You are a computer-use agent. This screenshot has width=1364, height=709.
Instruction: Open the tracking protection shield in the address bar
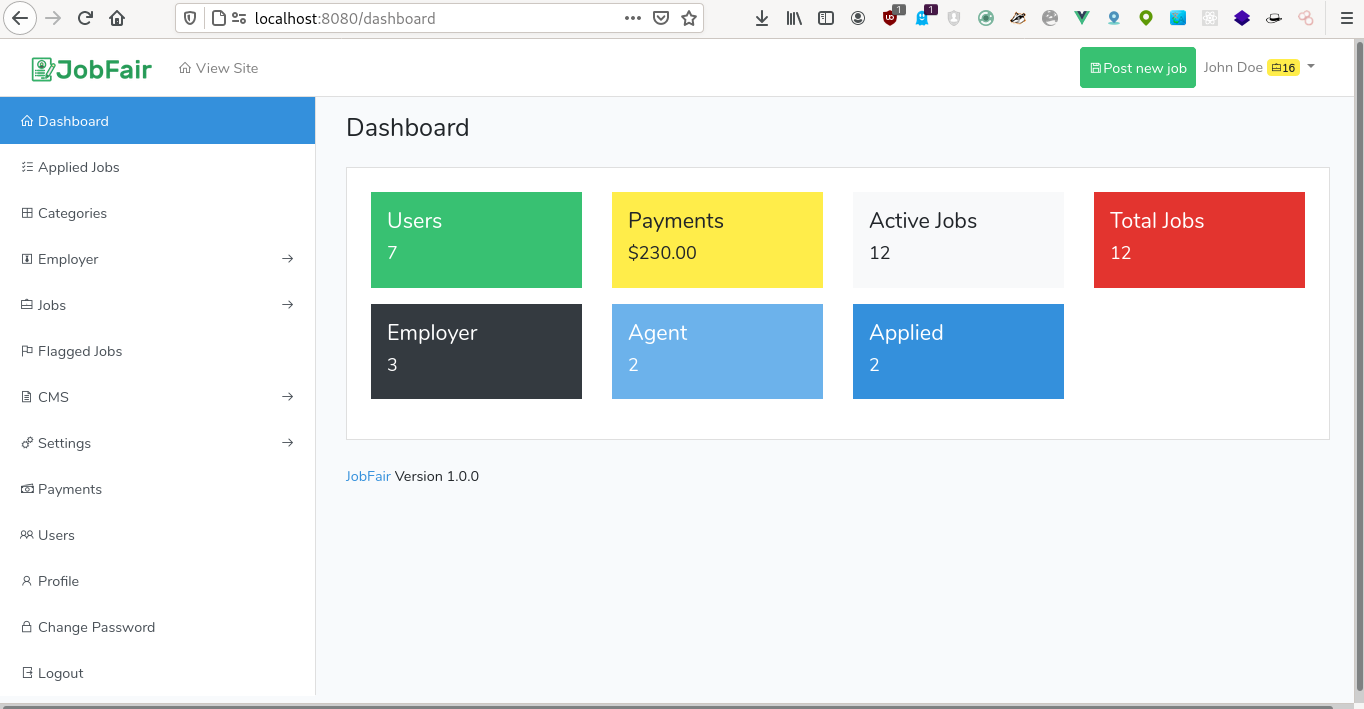pyautogui.click(x=191, y=18)
